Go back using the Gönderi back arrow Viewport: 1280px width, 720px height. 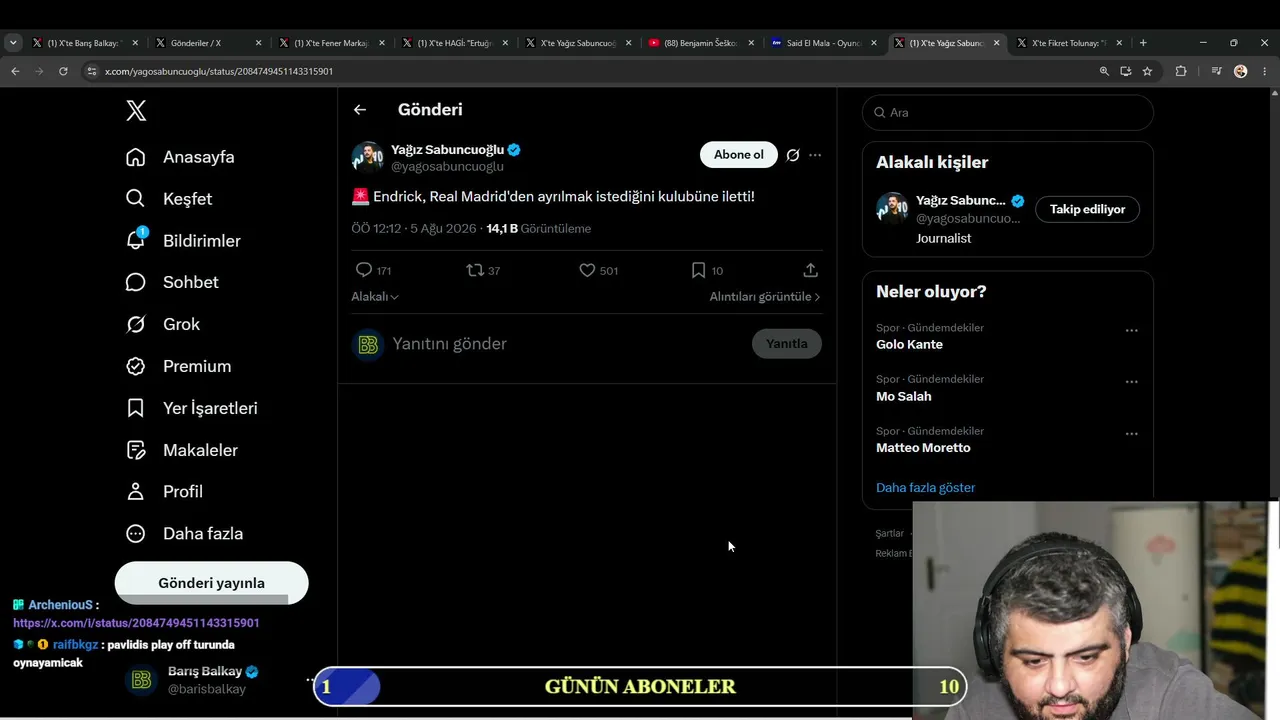click(x=360, y=110)
